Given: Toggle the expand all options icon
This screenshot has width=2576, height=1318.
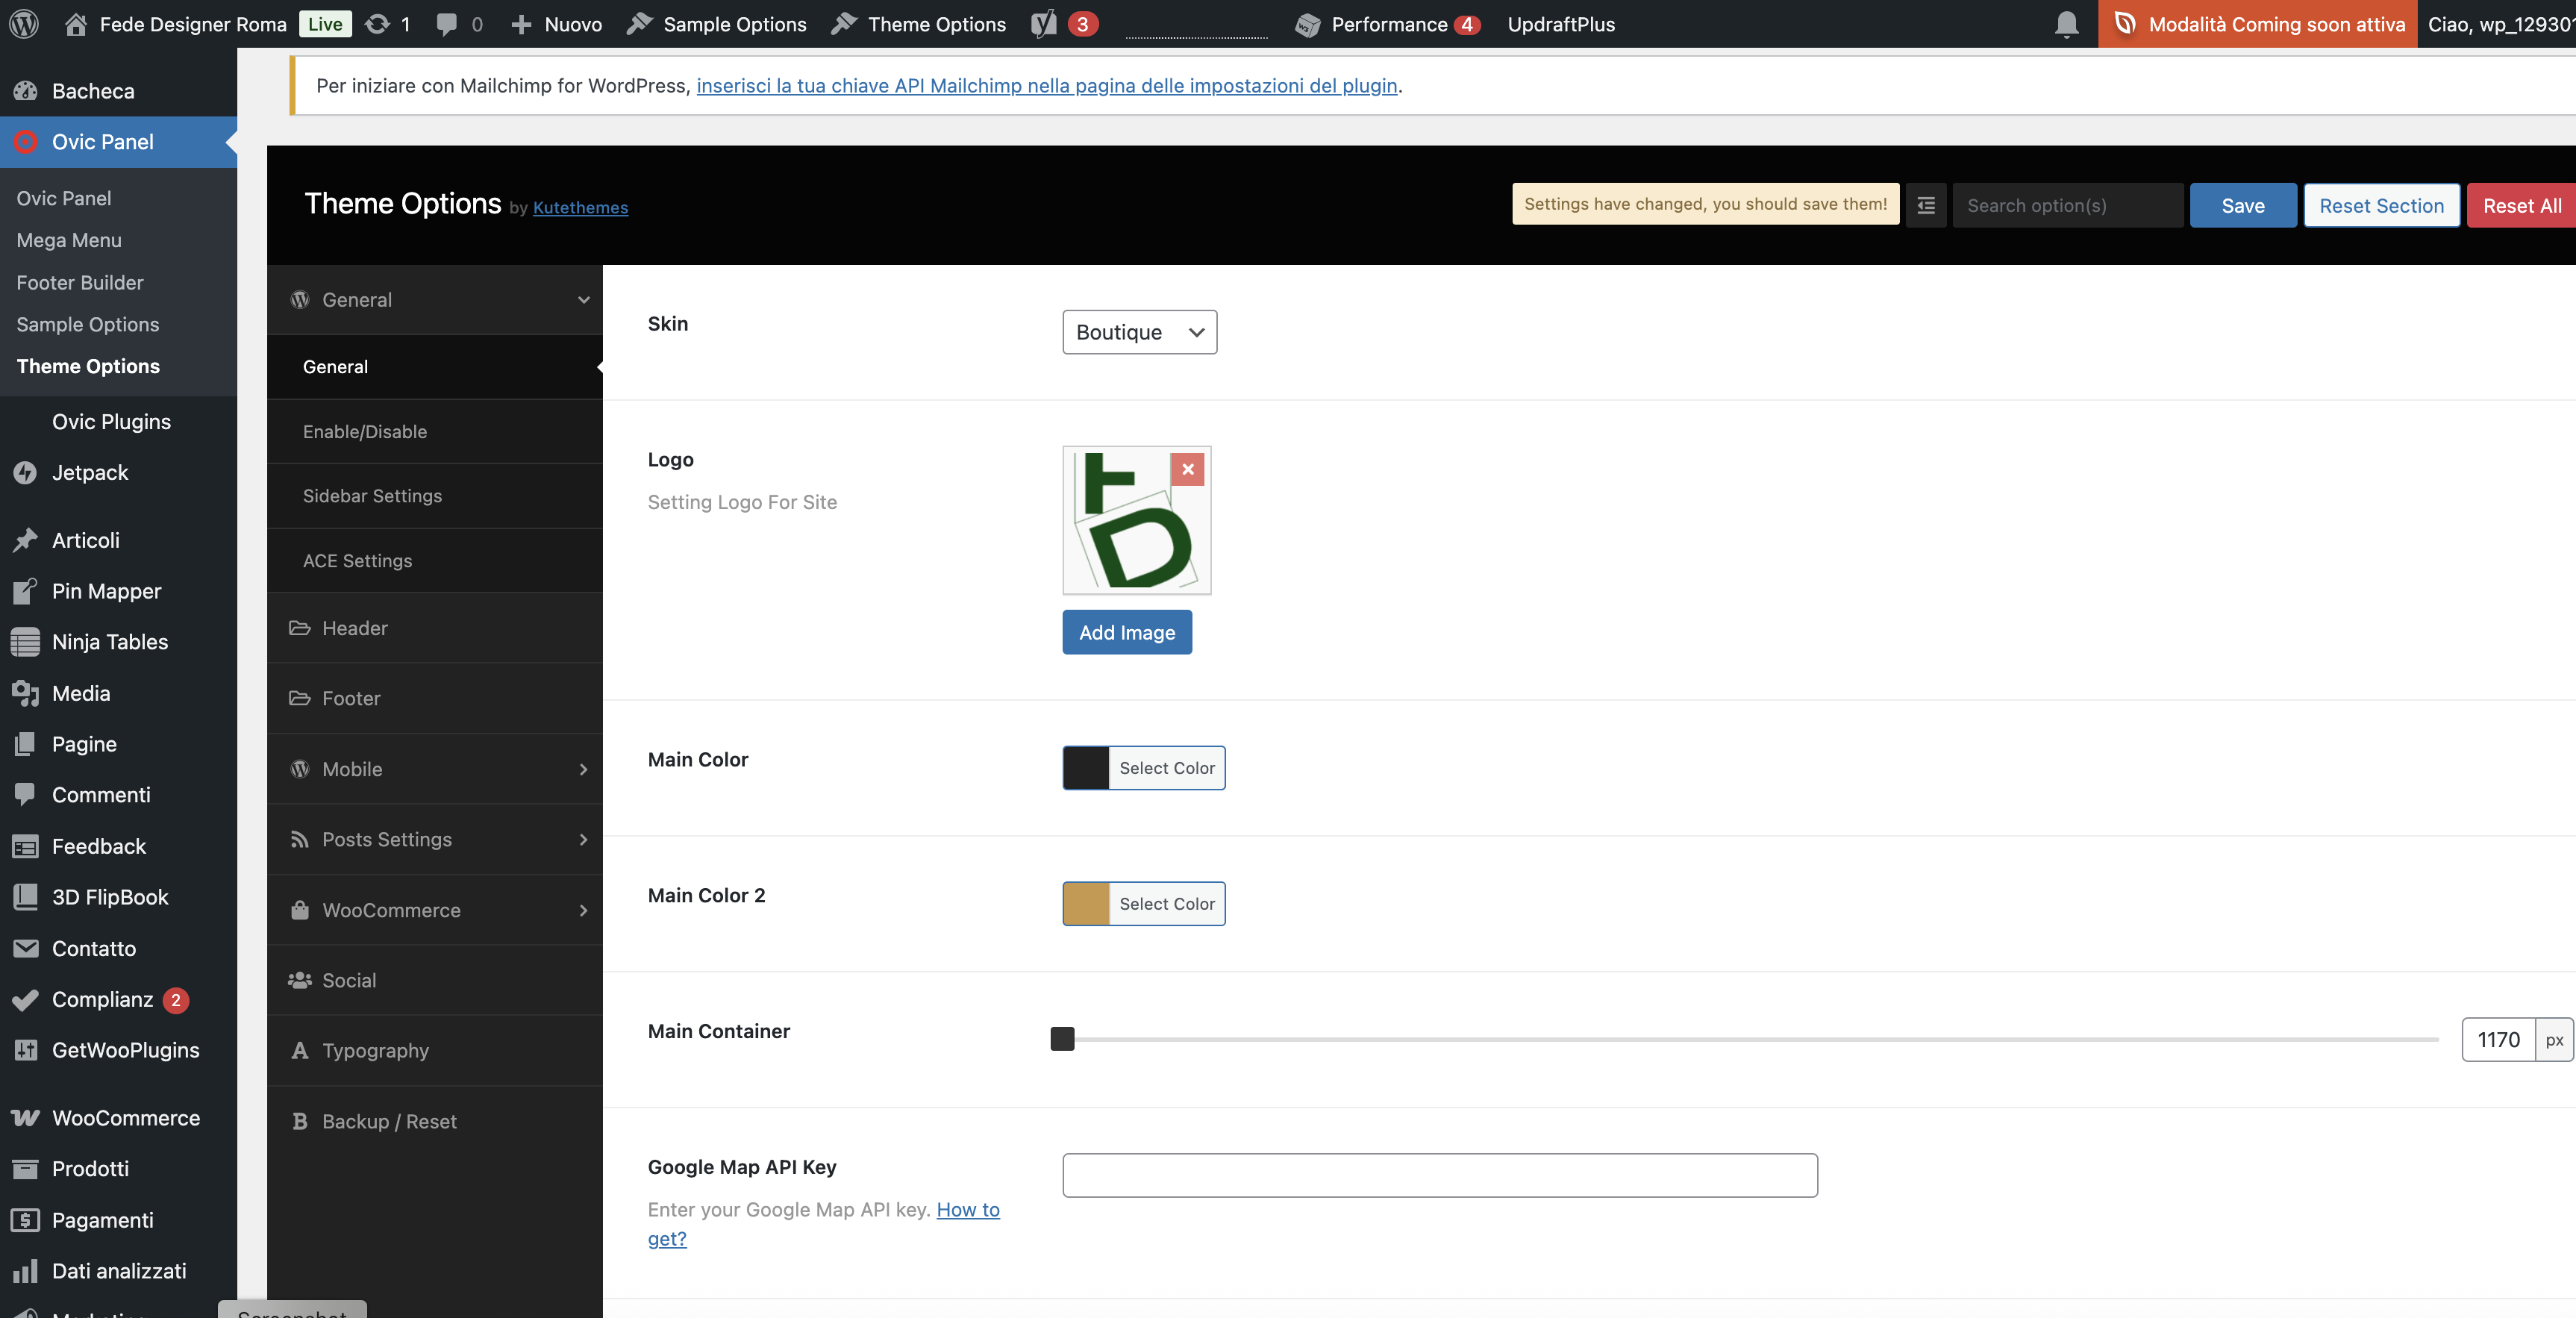Looking at the screenshot, I should tap(1925, 205).
